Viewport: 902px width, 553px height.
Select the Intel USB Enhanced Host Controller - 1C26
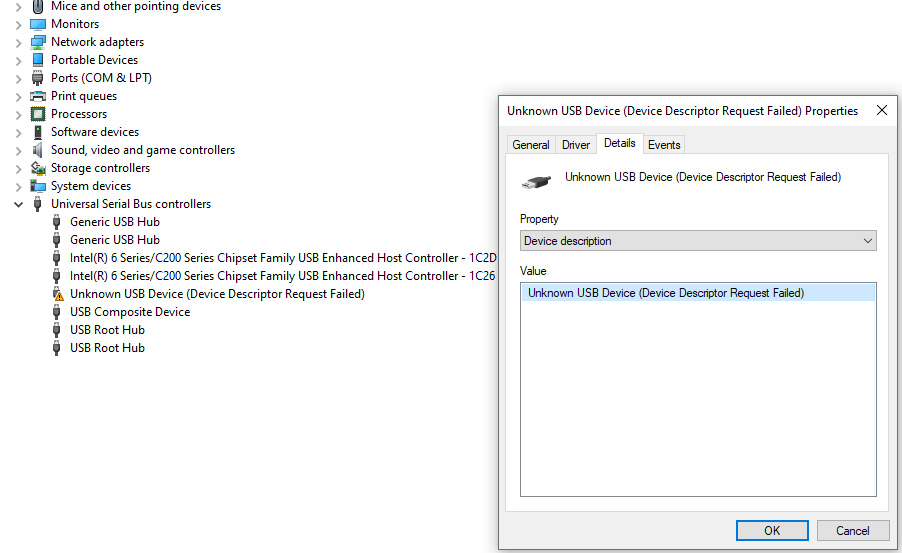tap(282, 276)
